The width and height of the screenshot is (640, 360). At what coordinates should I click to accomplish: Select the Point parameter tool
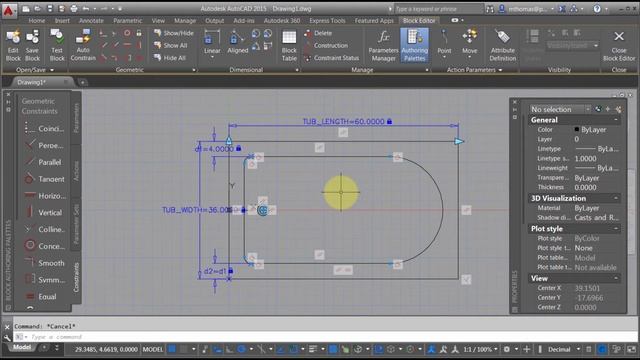tap(444, 43)
